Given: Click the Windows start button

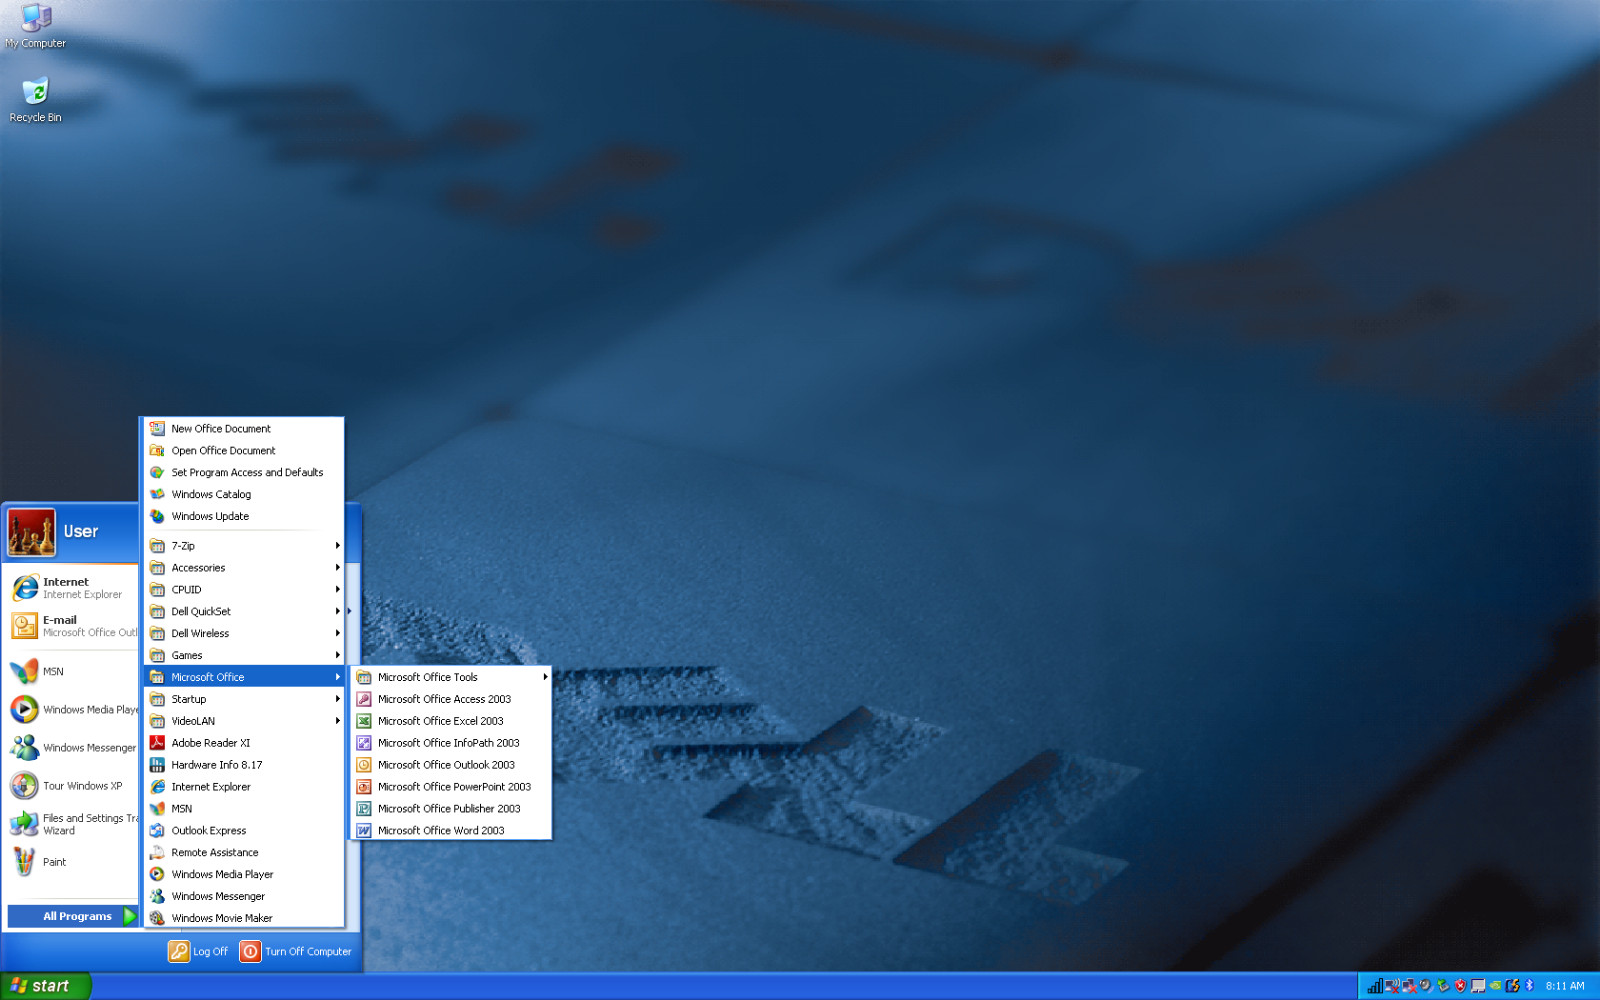Looking at the screenshot, I should pyautogui.click(x=45, y=986).
